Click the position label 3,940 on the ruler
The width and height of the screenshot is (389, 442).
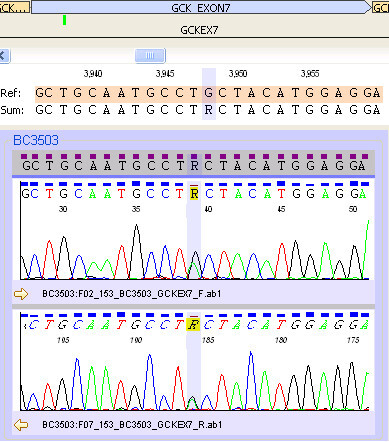93,74
